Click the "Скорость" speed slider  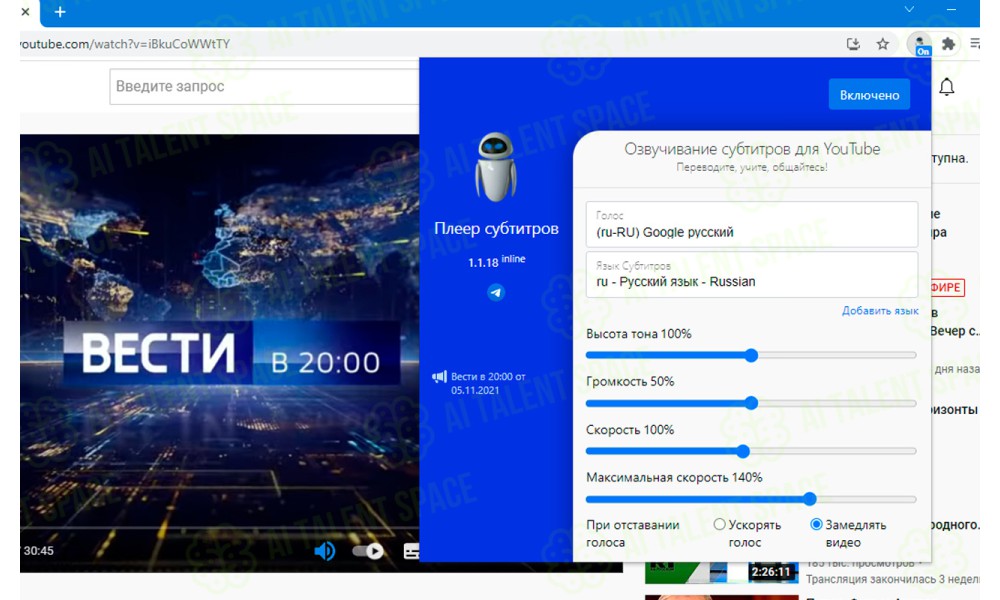pos(751,451)
